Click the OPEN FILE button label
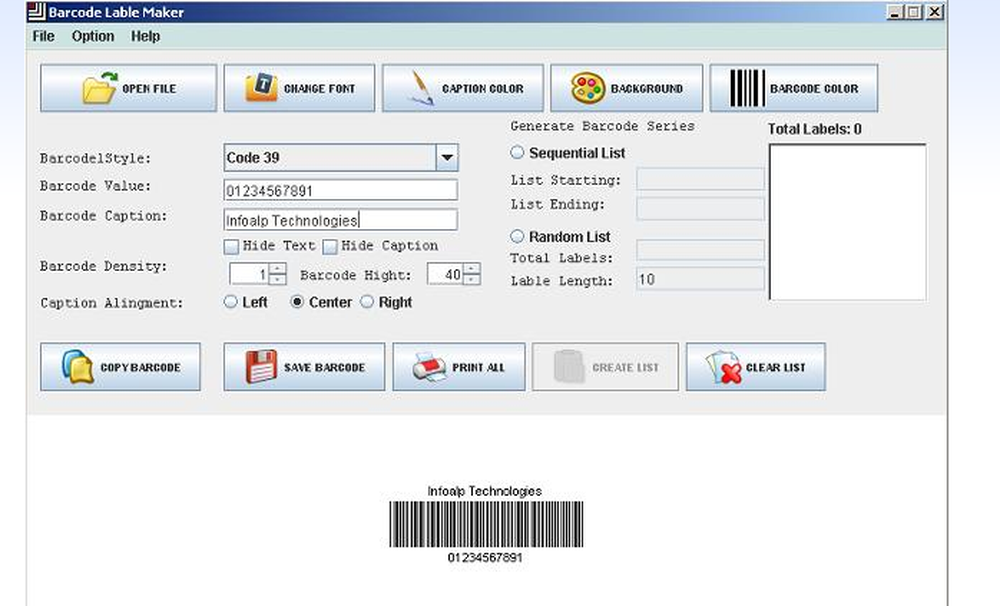 149,89
